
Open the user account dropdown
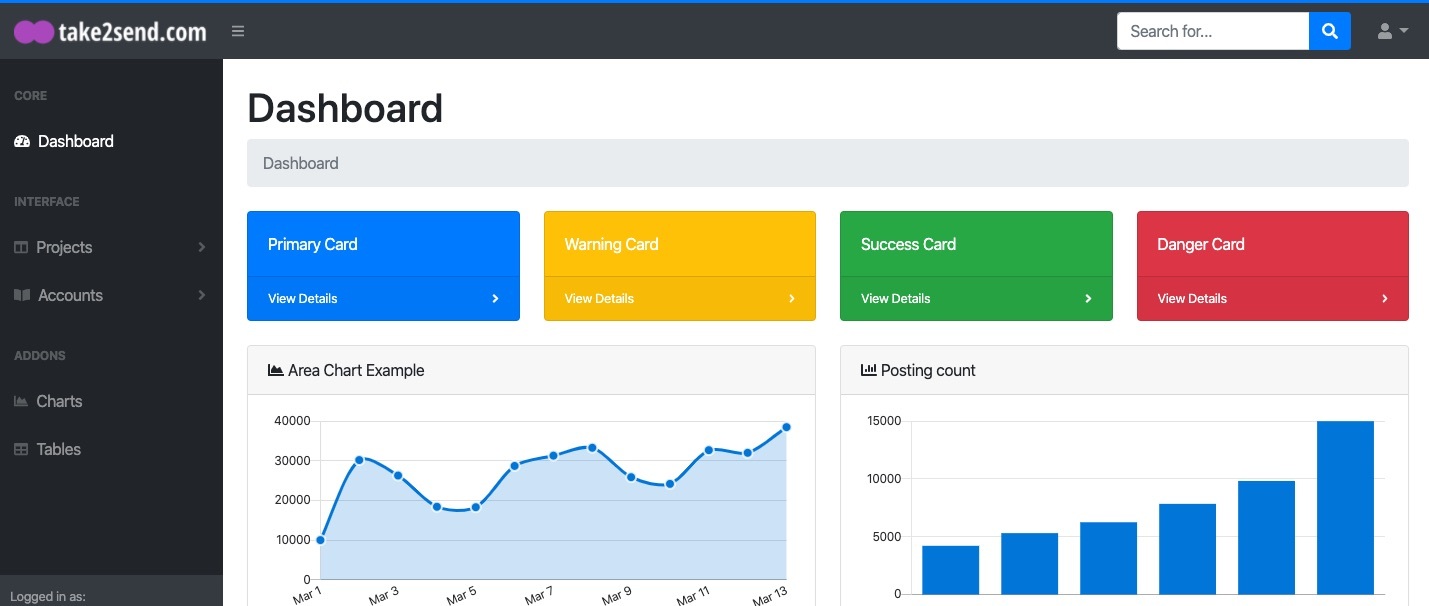[x=1393, y=31]
